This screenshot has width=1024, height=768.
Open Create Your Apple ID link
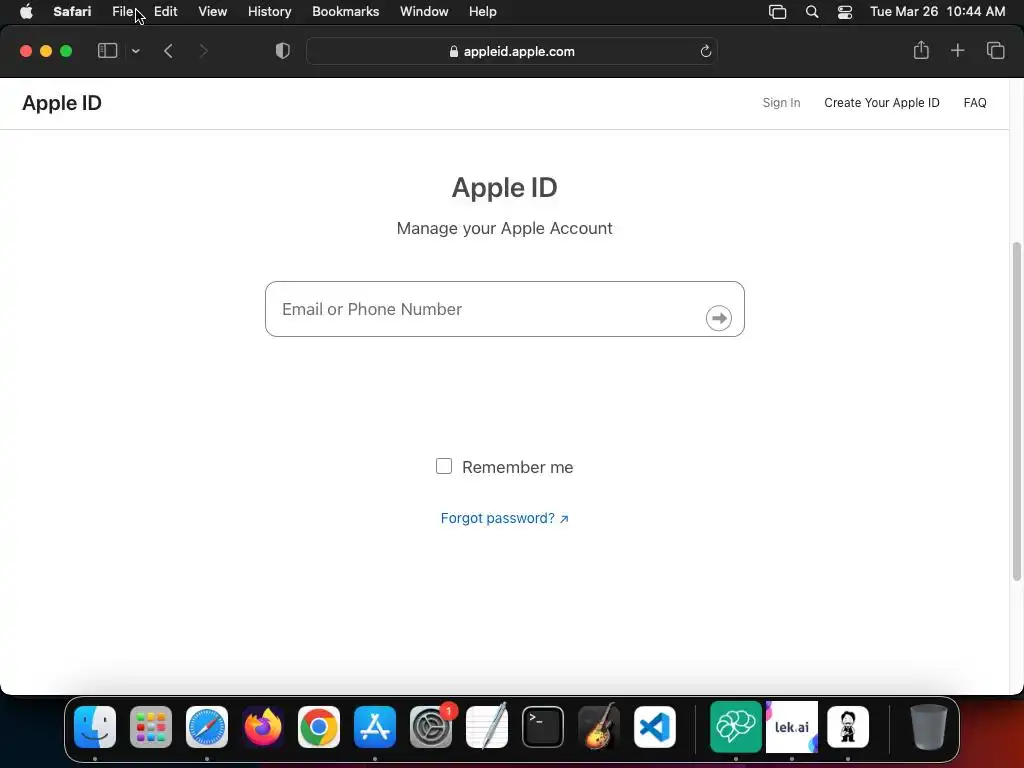(882, 103)
